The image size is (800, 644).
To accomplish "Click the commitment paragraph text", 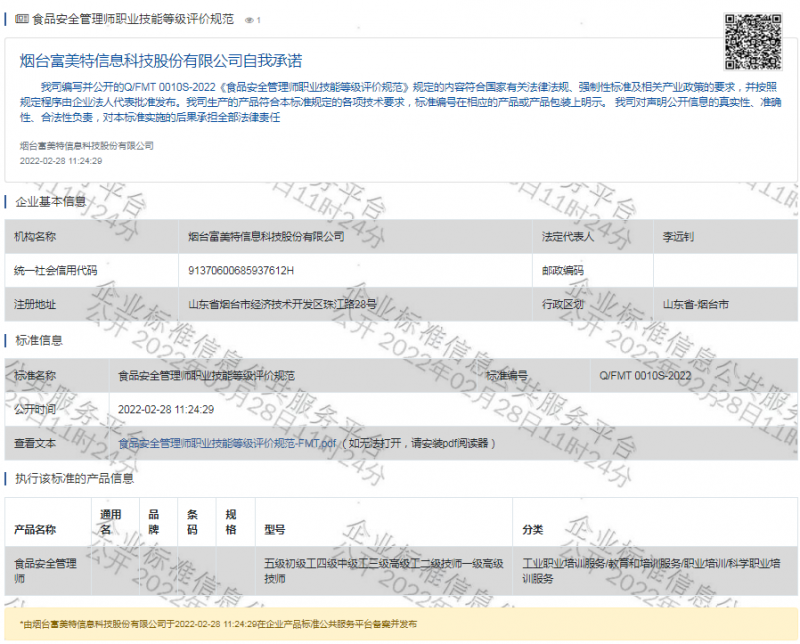I will click(x=401, y=102).
